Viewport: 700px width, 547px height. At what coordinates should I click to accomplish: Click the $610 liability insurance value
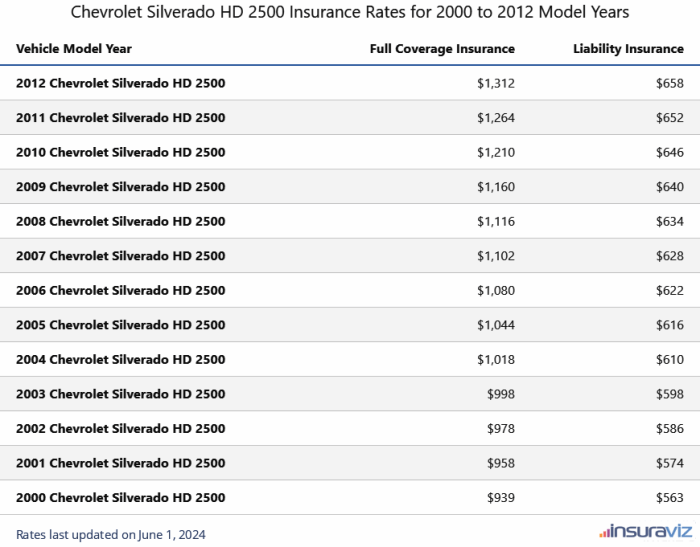click(670, 359)
